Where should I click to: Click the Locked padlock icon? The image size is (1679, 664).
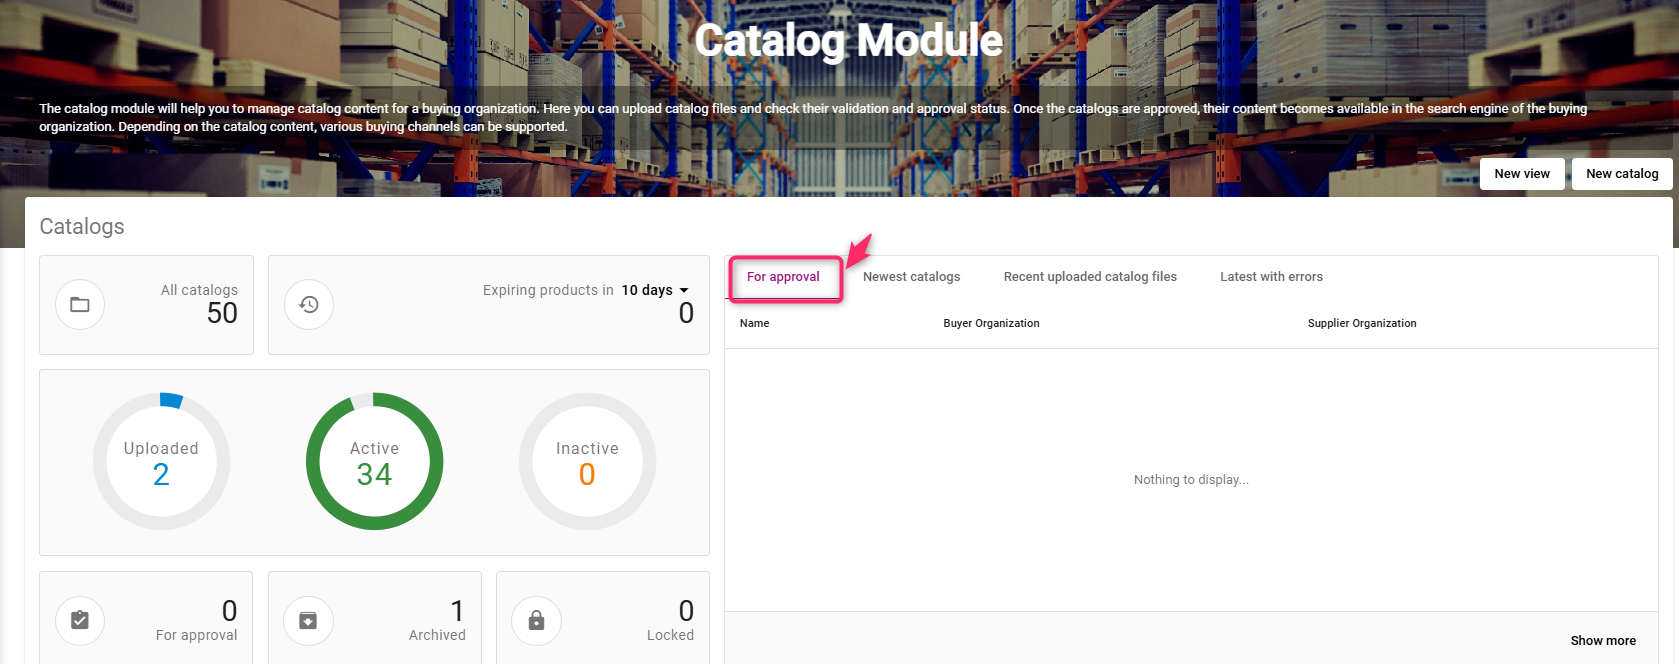pyautogui.click(x=536, y=621)
